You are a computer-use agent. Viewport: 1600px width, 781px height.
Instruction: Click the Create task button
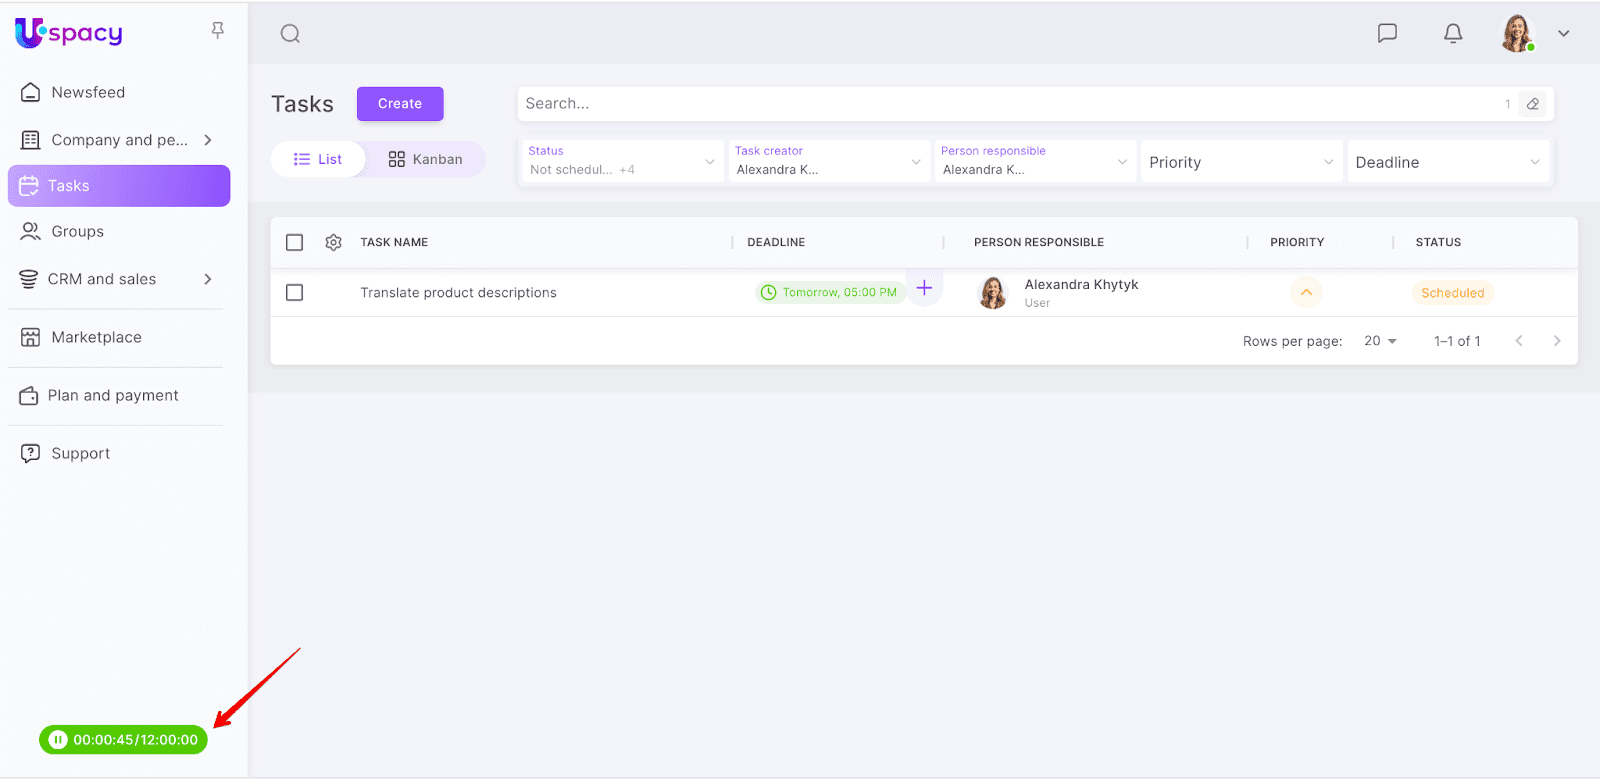tap(400, 104)
